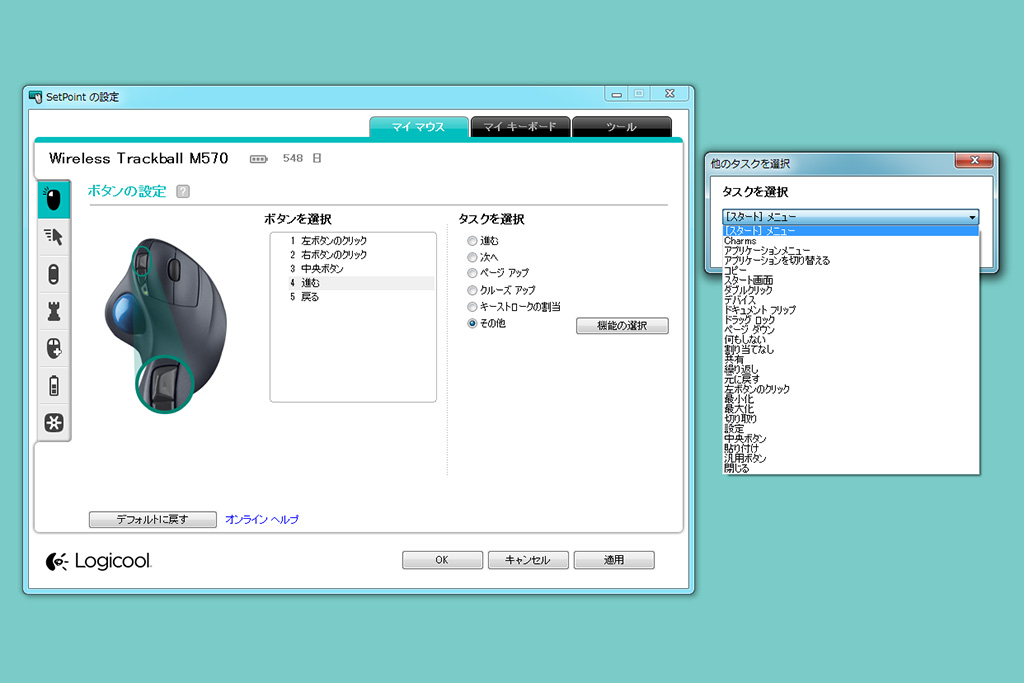This screenshot has height=683, width=1024.
Task: Select the その他 radio option
Action: (x=472, y=323)
